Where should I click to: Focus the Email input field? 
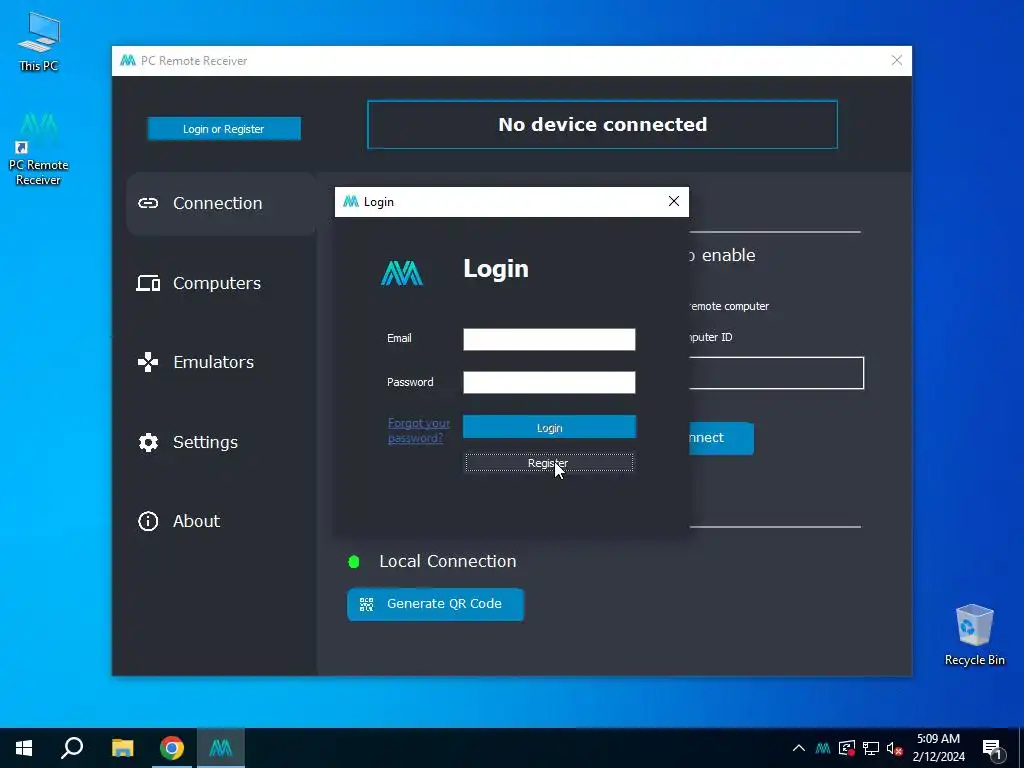[x=549, y=339]
